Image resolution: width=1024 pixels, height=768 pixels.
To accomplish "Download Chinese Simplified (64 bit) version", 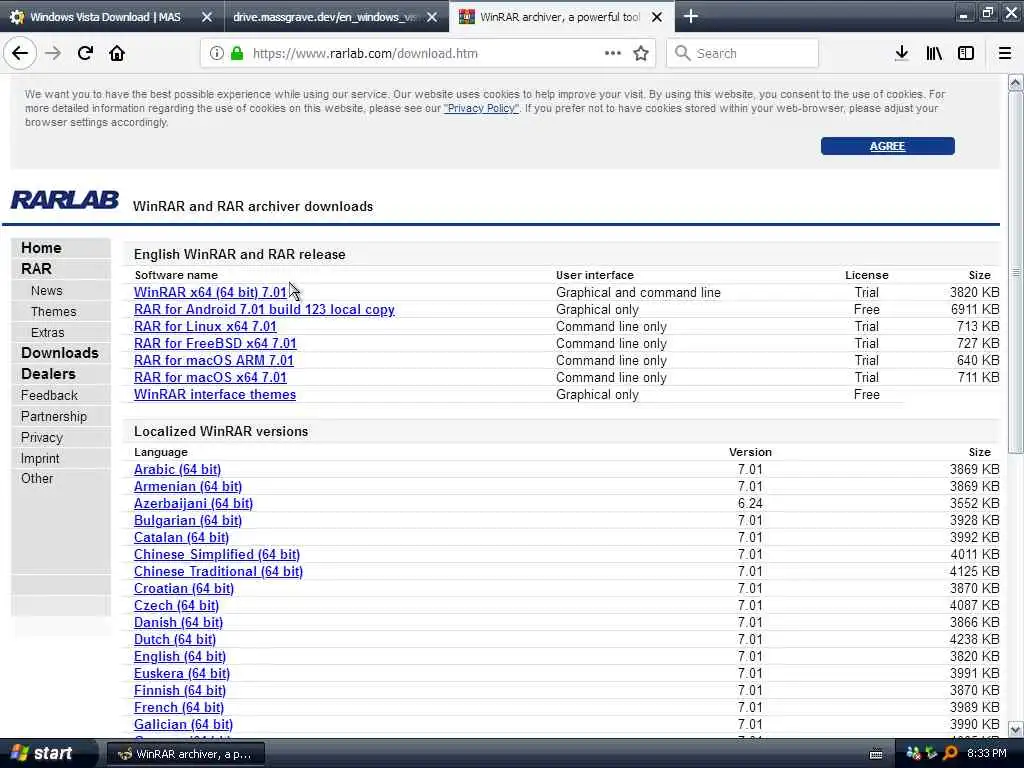I will (217, 554).
